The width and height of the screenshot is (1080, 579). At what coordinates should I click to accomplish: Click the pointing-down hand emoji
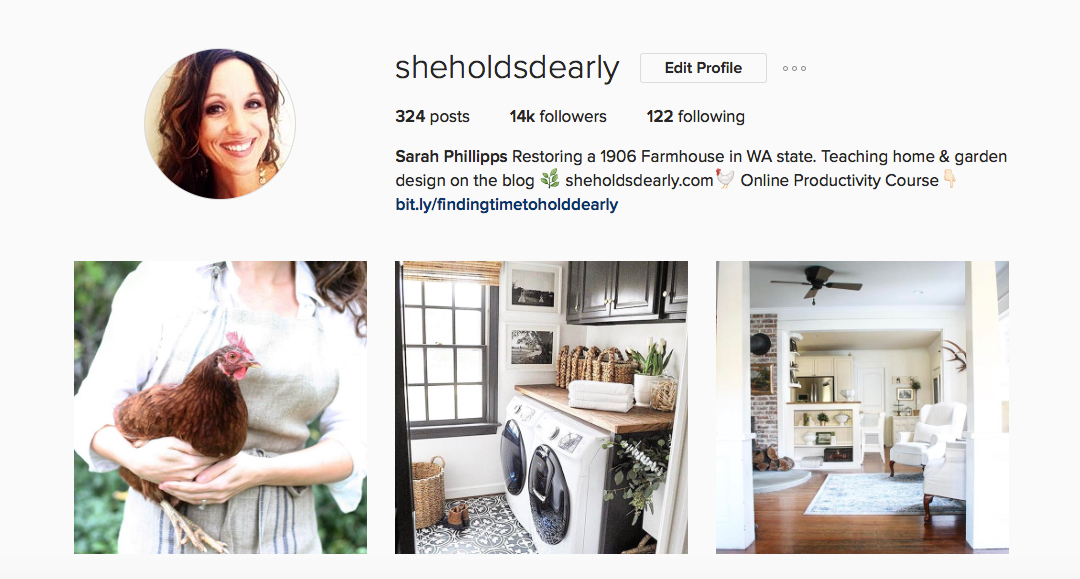(950, 180)
